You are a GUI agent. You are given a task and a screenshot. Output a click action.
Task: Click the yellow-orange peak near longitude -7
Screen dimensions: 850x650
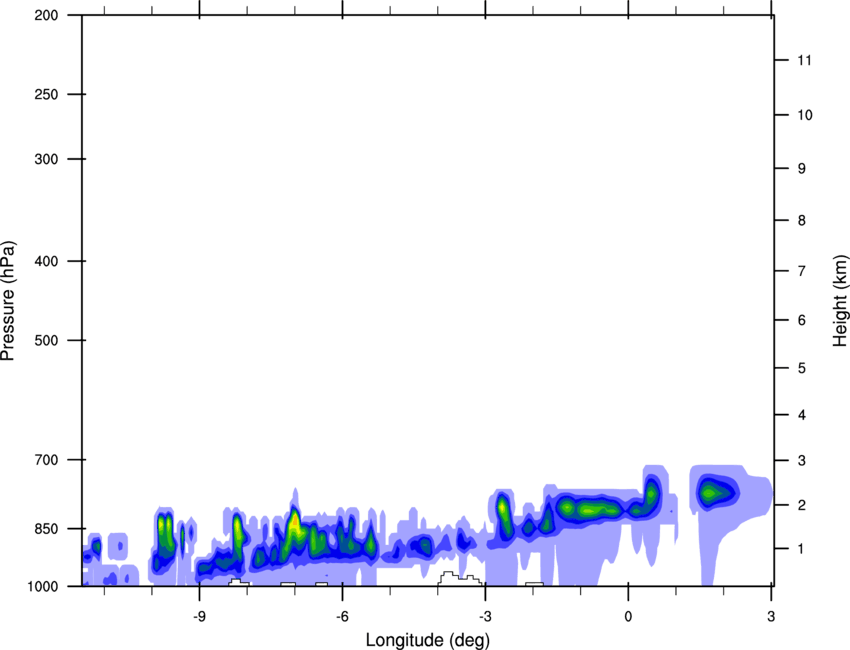[294, 523]
